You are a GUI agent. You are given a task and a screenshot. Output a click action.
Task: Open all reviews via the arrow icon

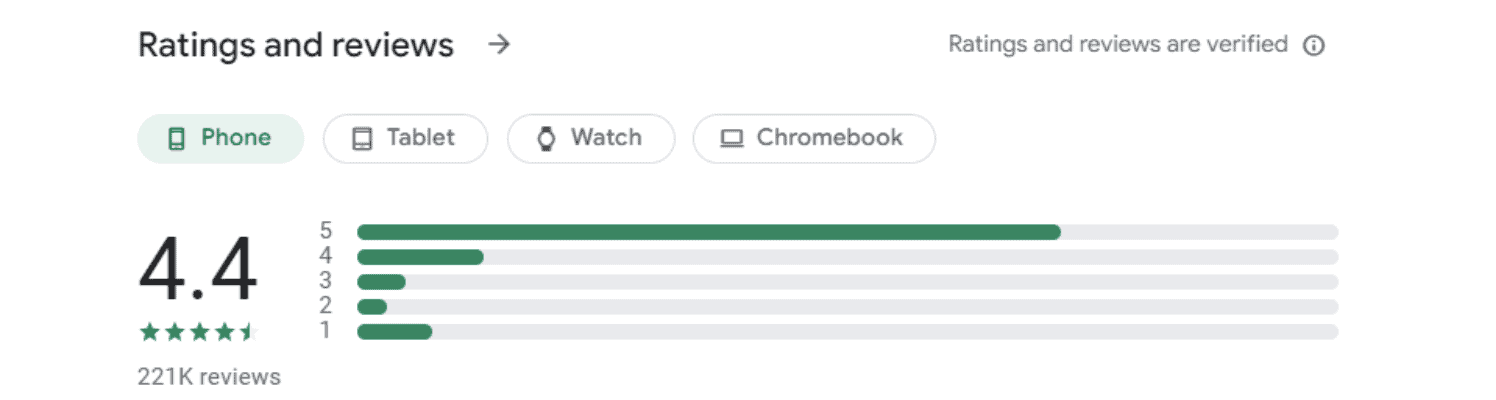(x=499, y=45)
